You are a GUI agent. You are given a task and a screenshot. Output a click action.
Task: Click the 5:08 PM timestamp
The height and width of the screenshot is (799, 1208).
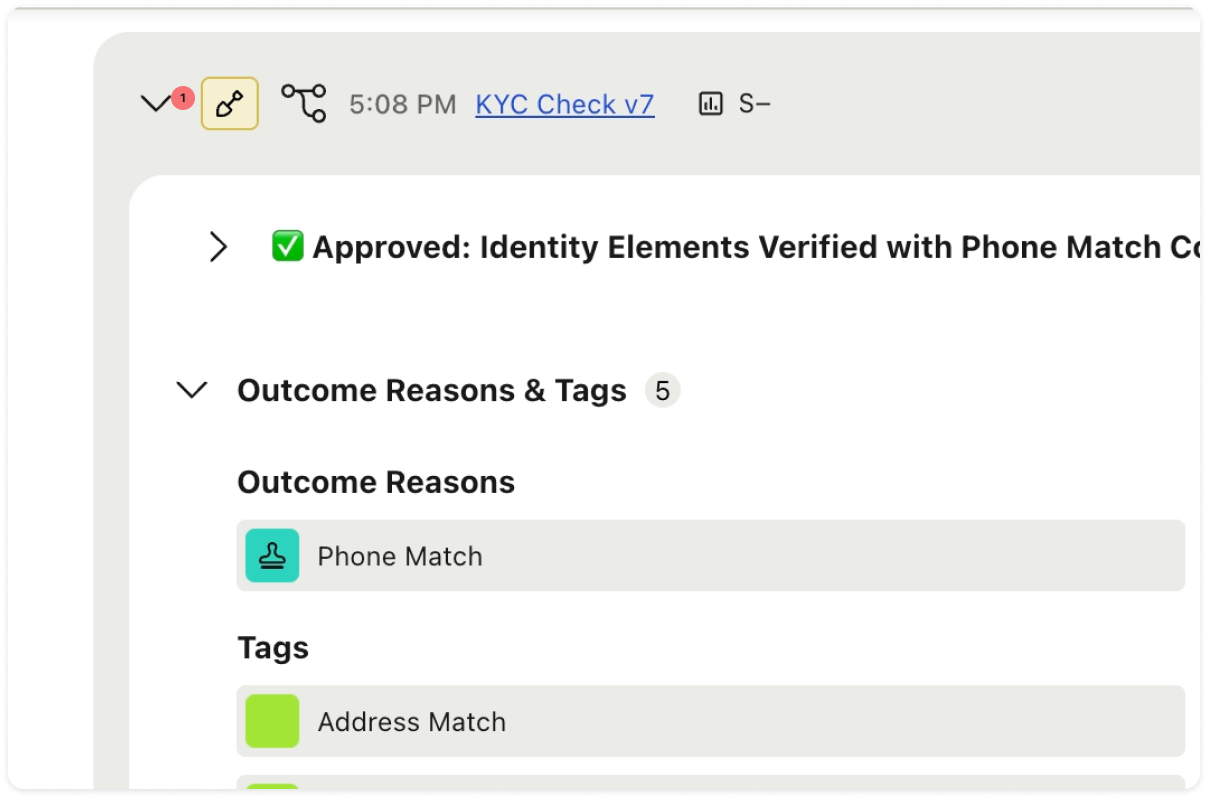pos(403,104)
